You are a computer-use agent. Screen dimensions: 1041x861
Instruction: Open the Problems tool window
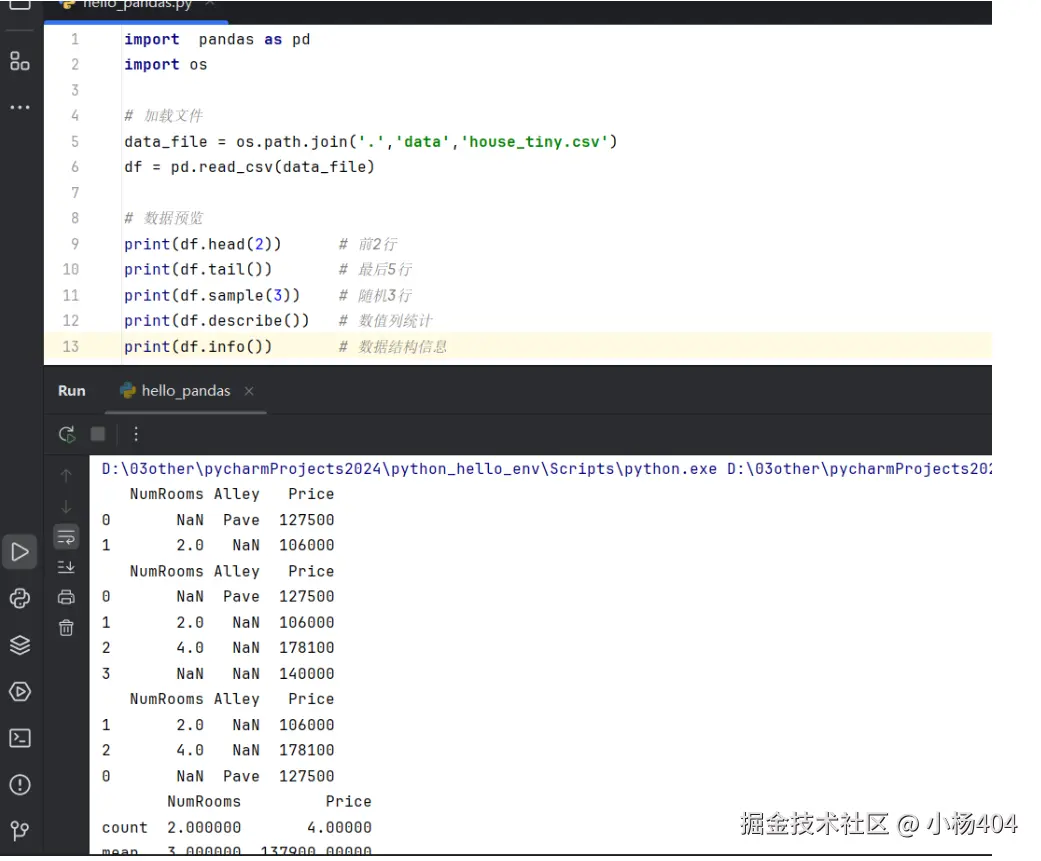point(20,785)
